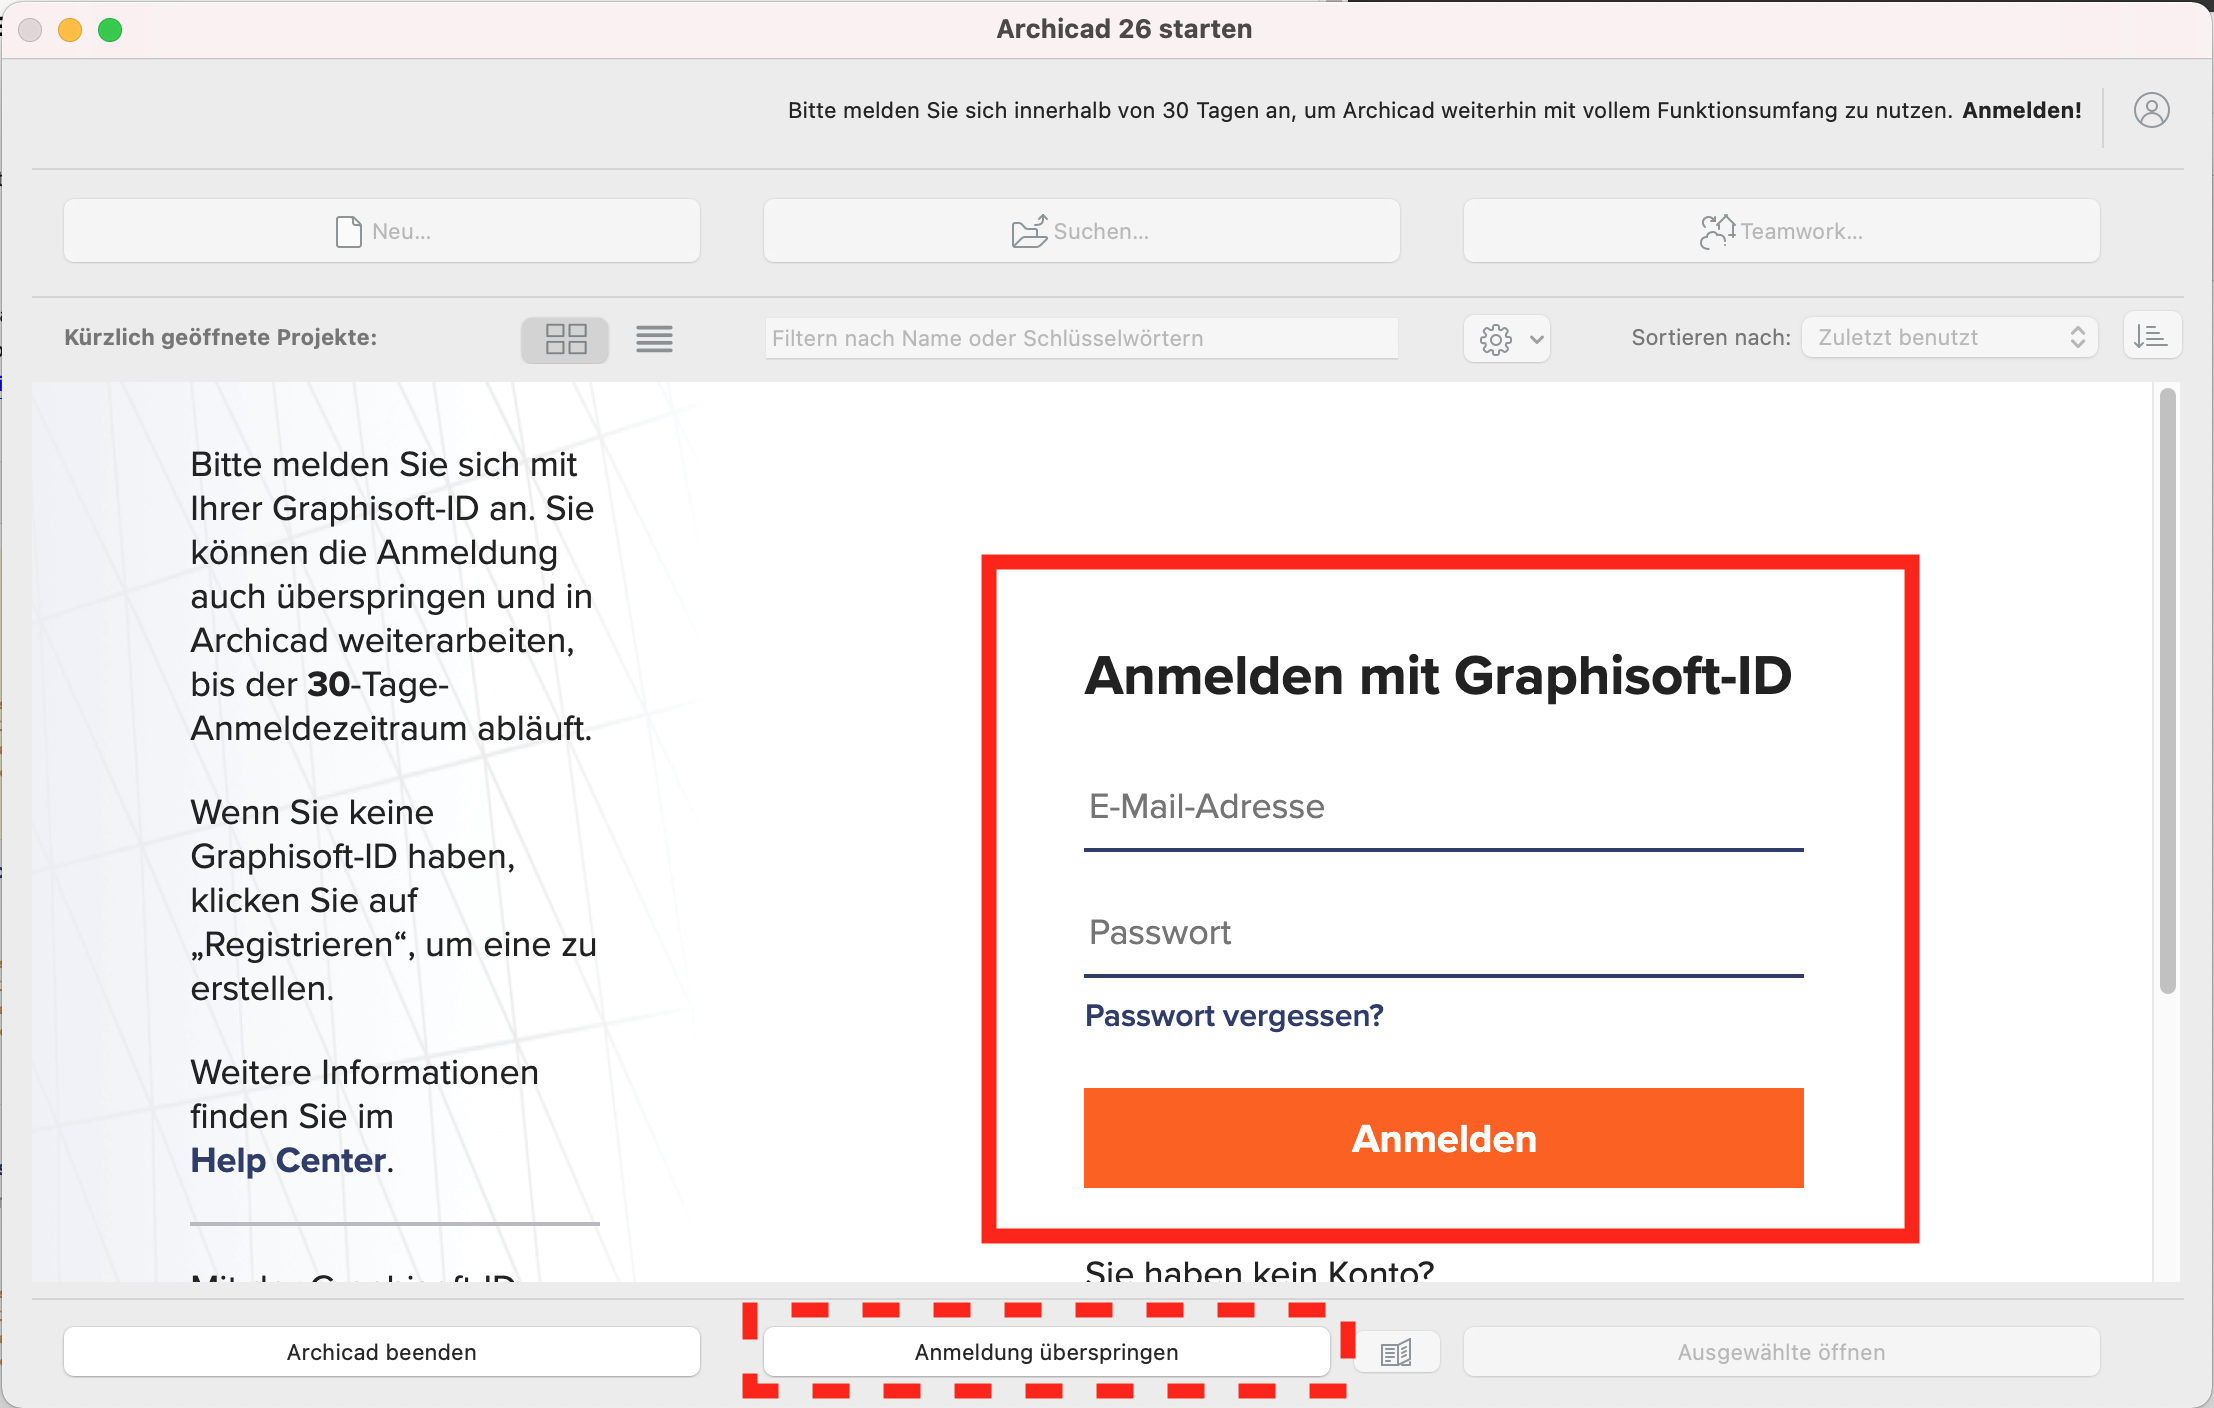
Task: Switch to thumbnail grid view
Action: pos(565,339)
